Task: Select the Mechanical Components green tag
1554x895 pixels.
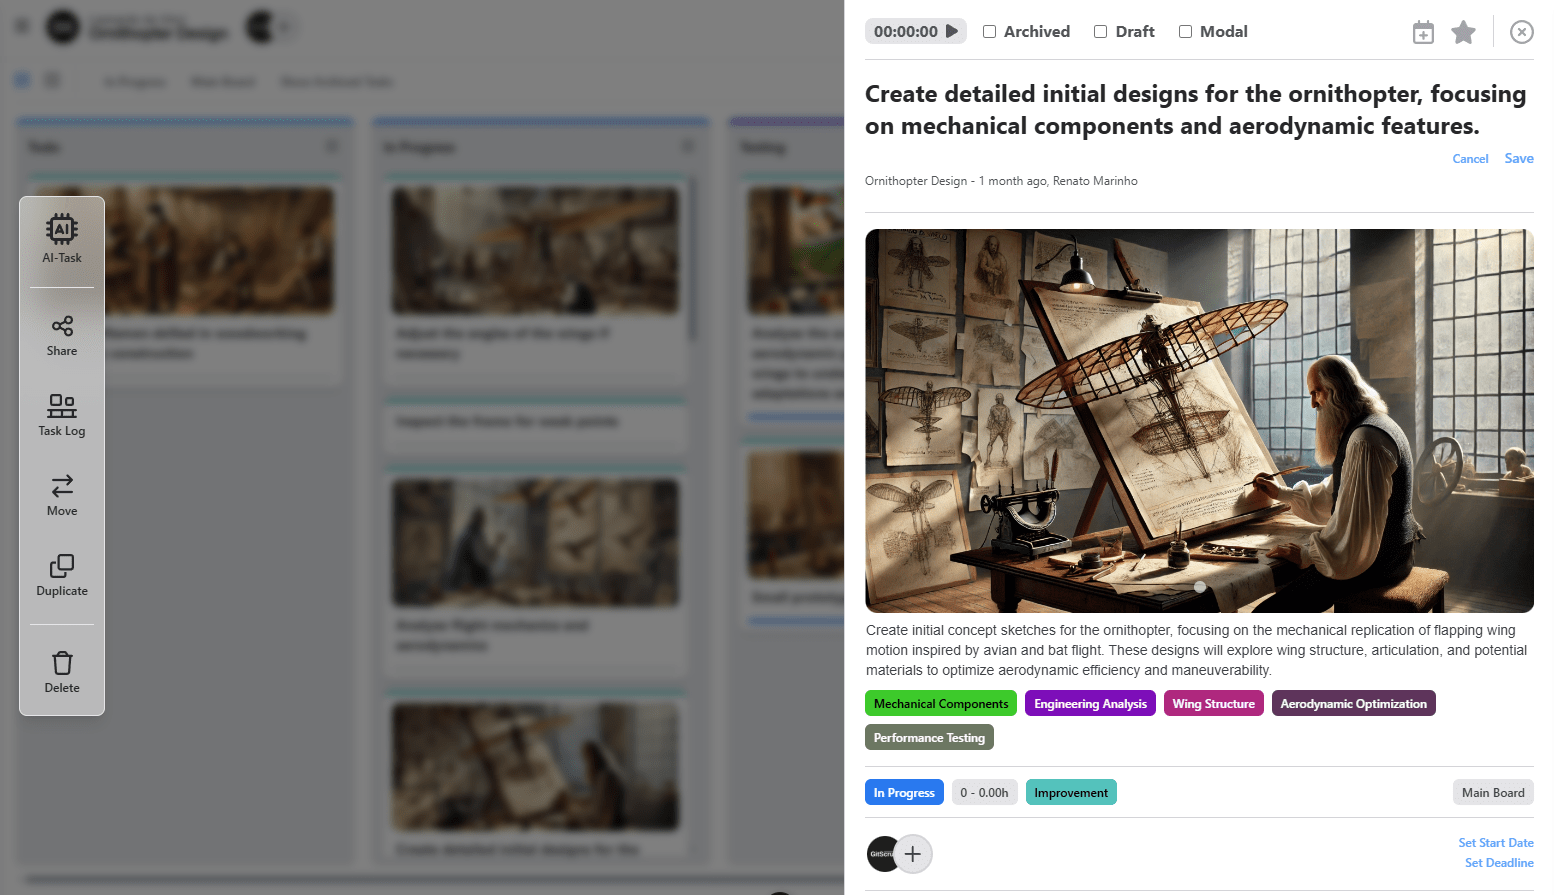Action: tap(940, 704)
